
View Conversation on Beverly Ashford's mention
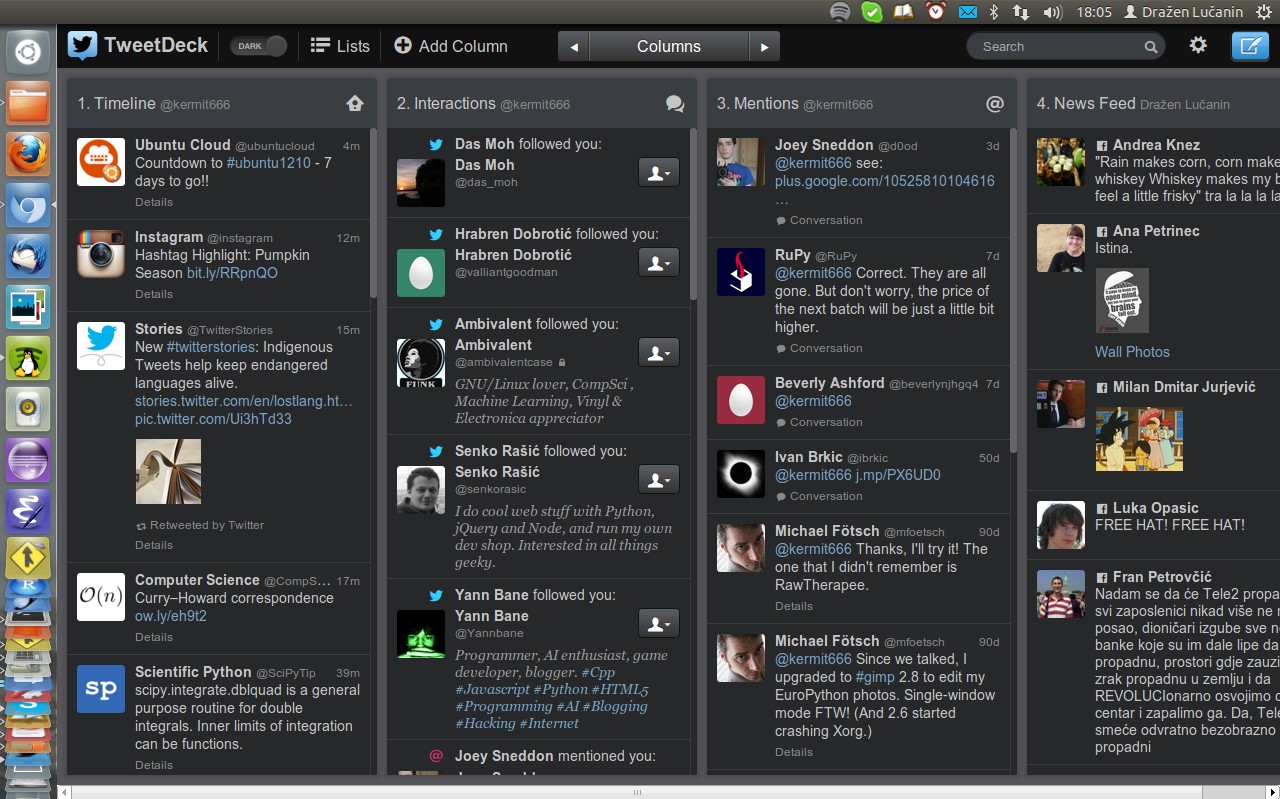click(819, 422)
